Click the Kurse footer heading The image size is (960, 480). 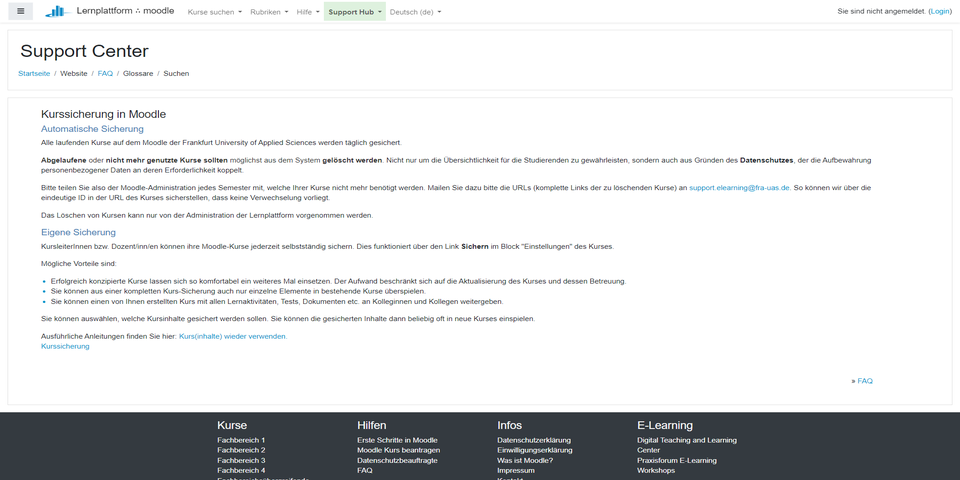232,426
